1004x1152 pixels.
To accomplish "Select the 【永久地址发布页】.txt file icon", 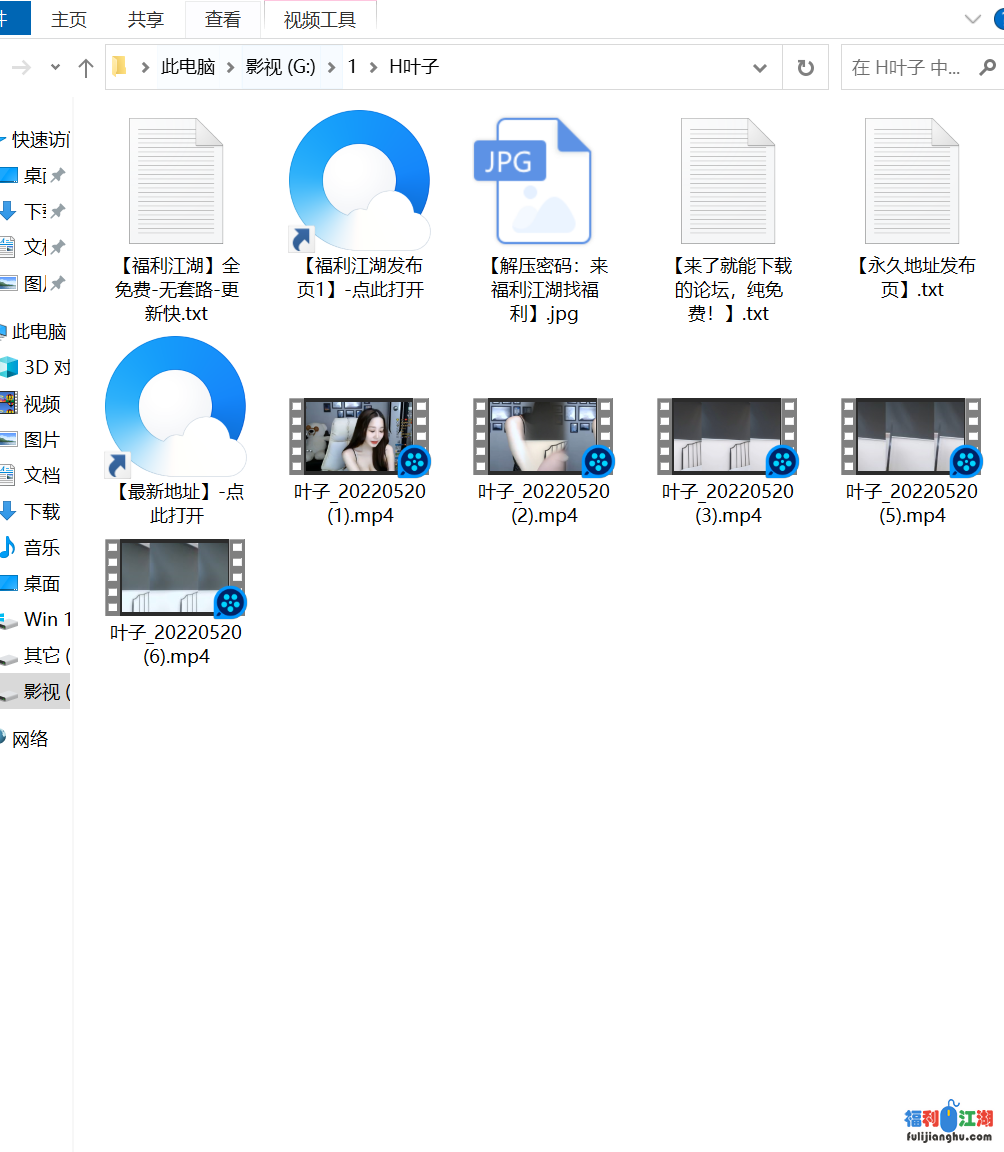I will [x=911, y=181].
